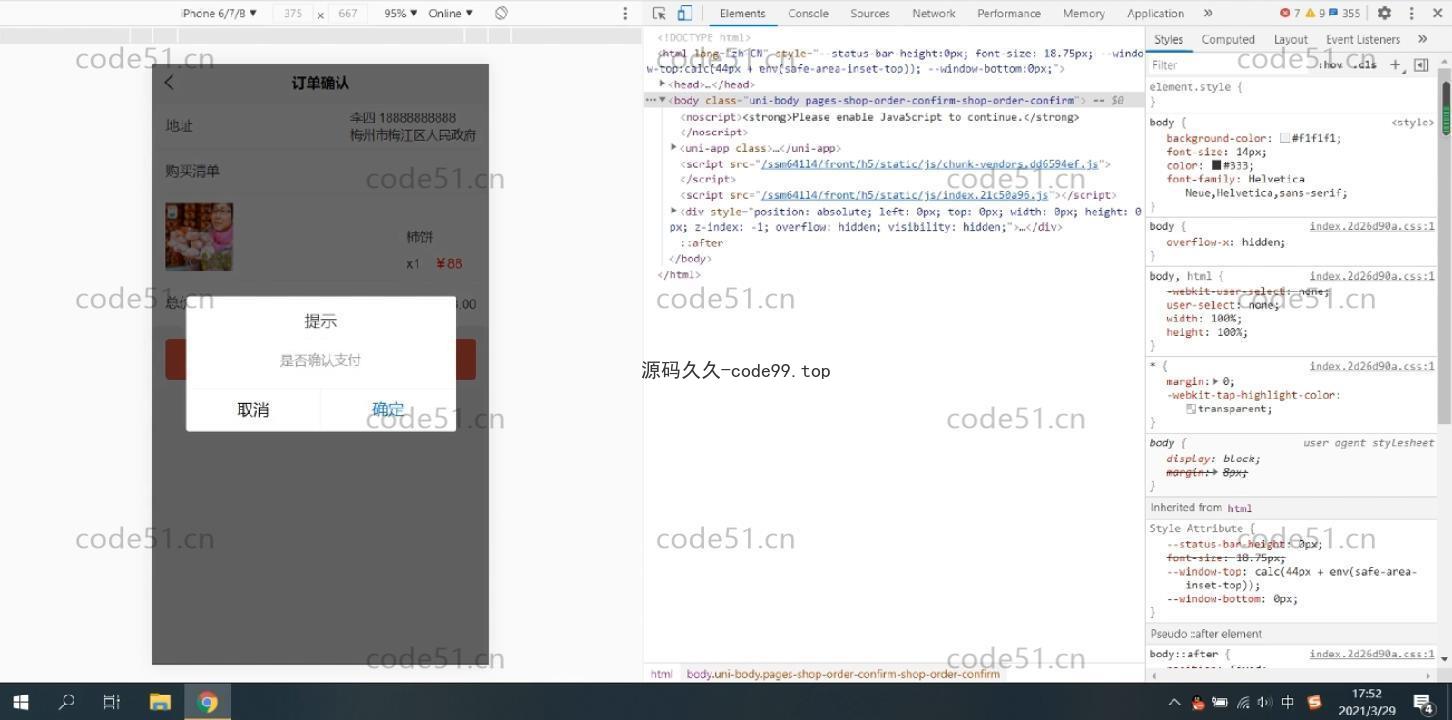1452x720 pixels.
Task: Open the 95% zoom dropdown
Action: [401, 13]
